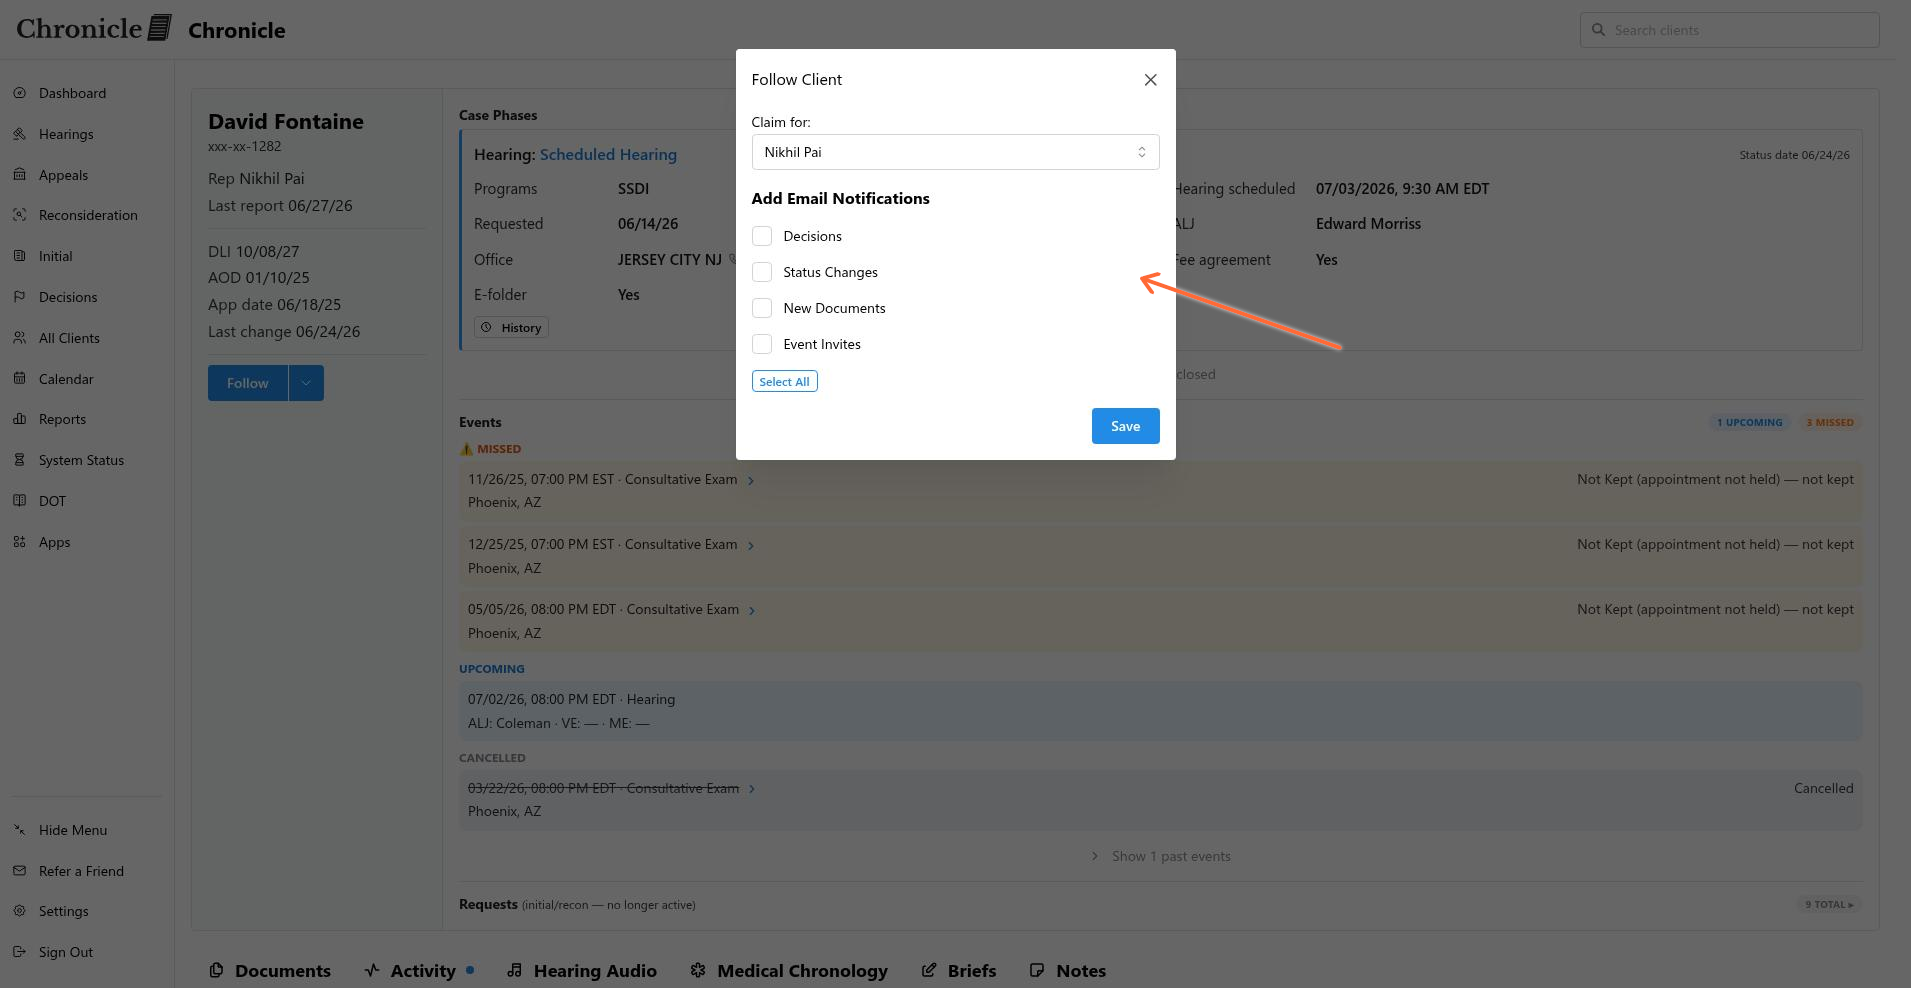This screenshot has width=1911, height=988.
Task: Switch to Documents tab
Action: [x=270, y=970]
